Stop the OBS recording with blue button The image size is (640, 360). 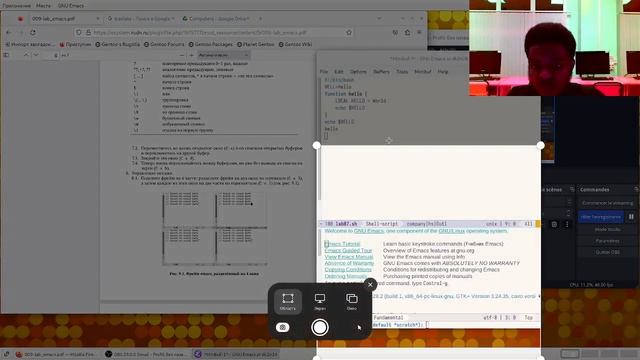(601, 217)
